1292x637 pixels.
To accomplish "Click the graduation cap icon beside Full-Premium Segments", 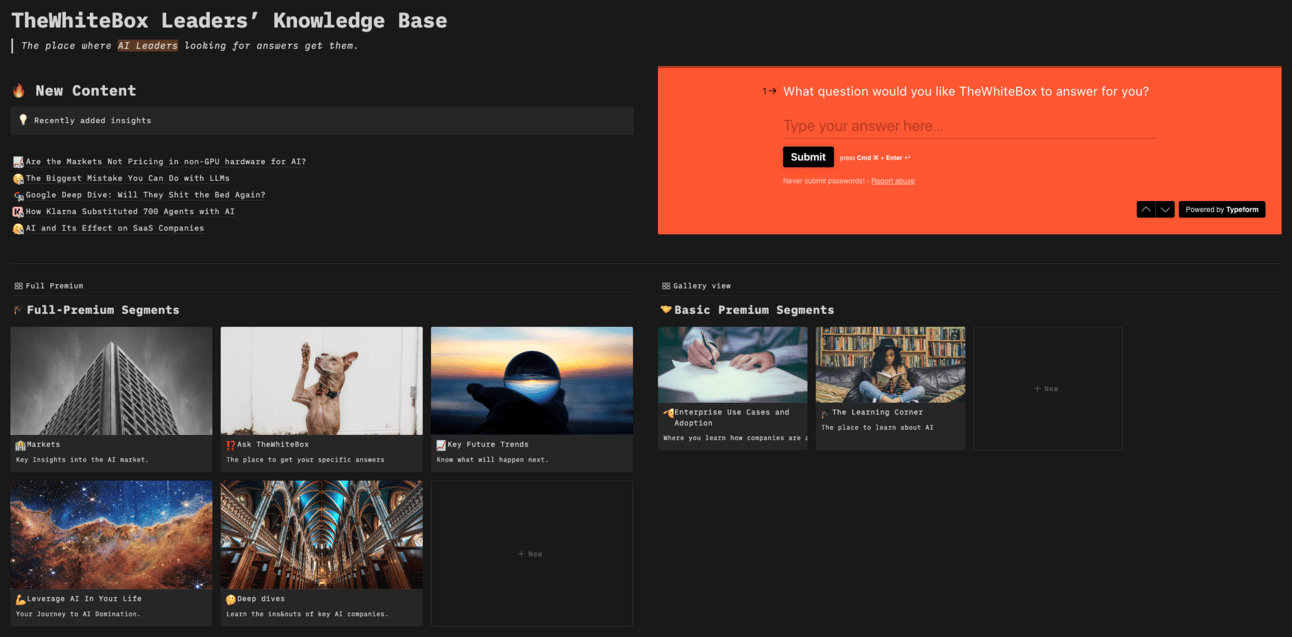I will 18,310.
